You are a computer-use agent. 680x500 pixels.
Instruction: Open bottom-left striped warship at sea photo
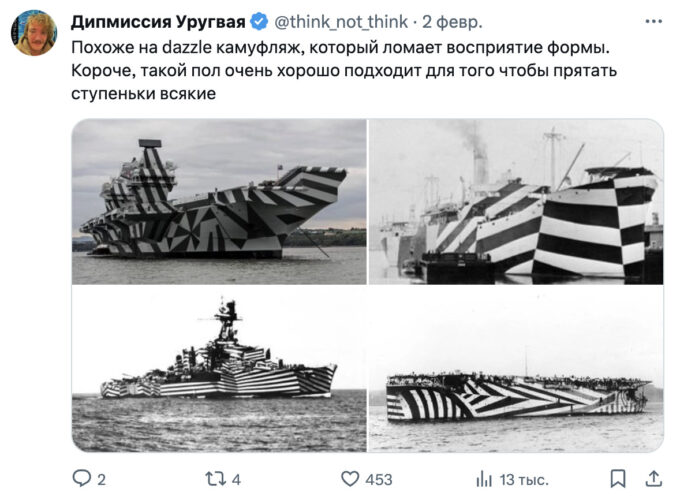219,369
